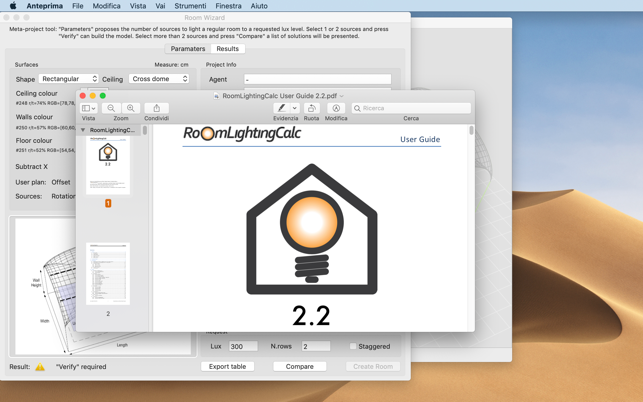The width and height of the screenshot is (643, 402).
Task: Open the Strumenti menu
Action: 190,6
